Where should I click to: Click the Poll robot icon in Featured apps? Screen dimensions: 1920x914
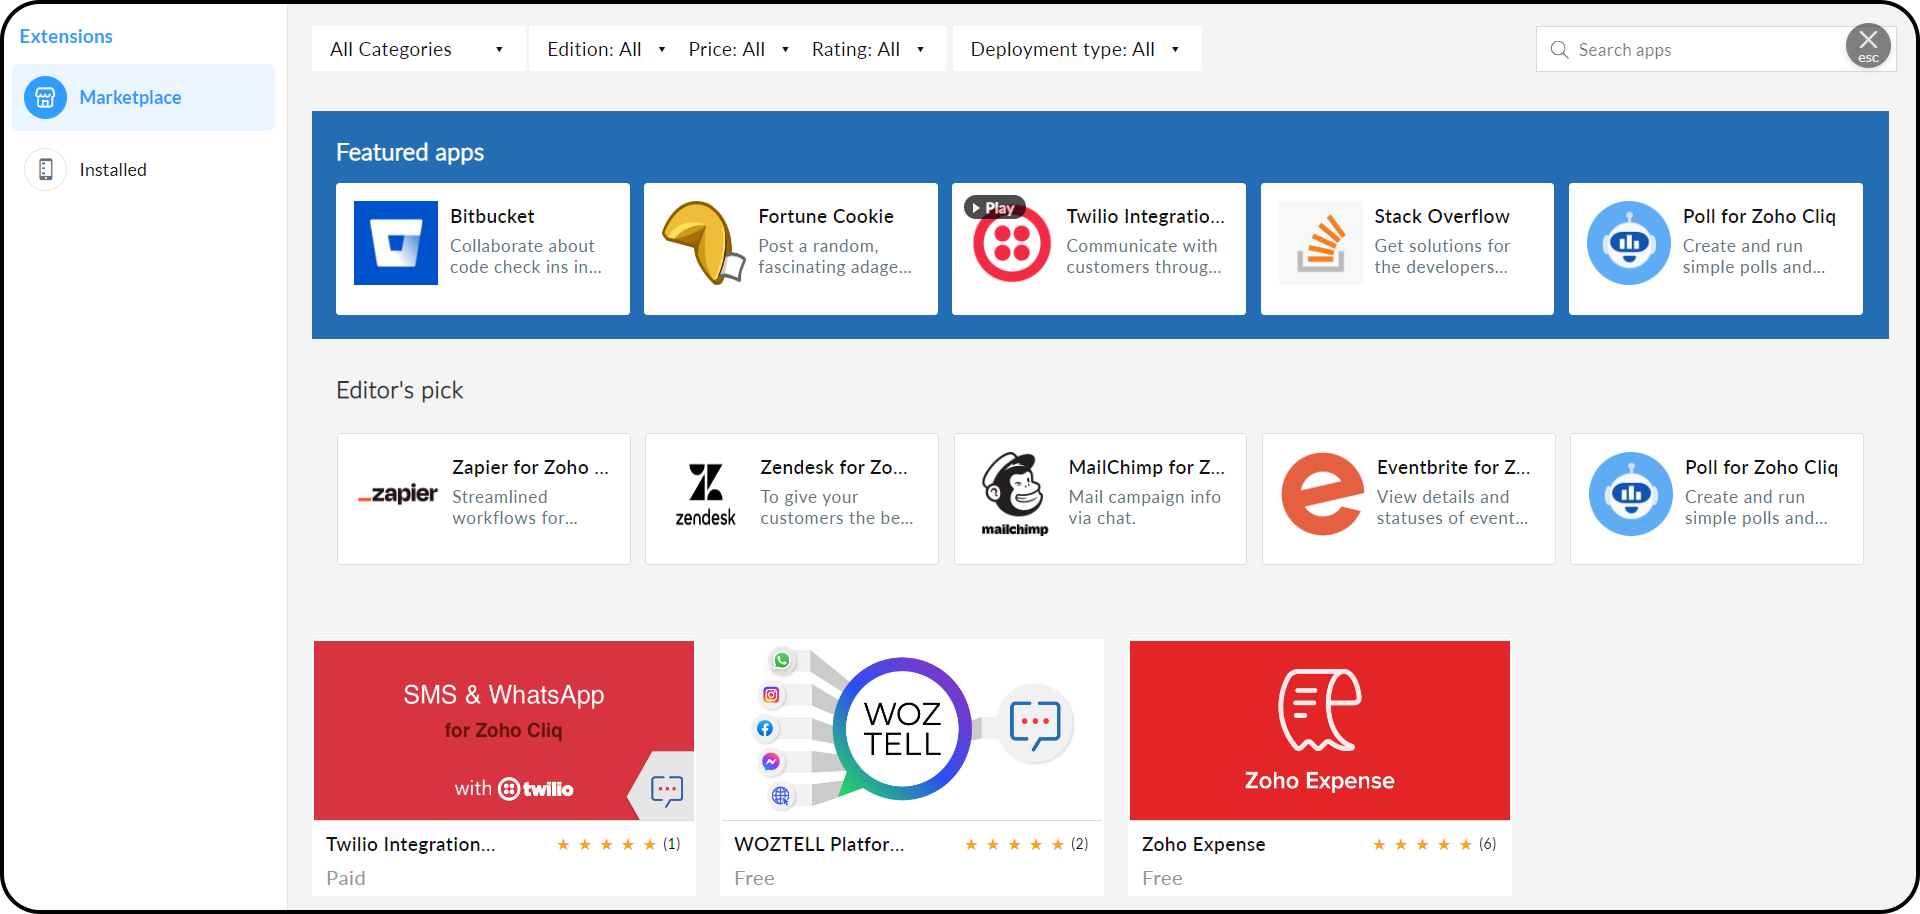1628,243
